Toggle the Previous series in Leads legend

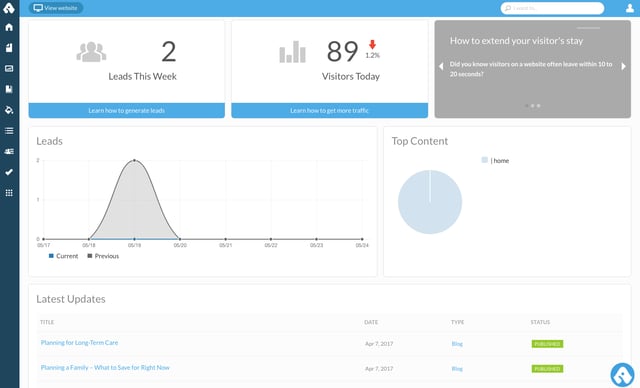103,256
